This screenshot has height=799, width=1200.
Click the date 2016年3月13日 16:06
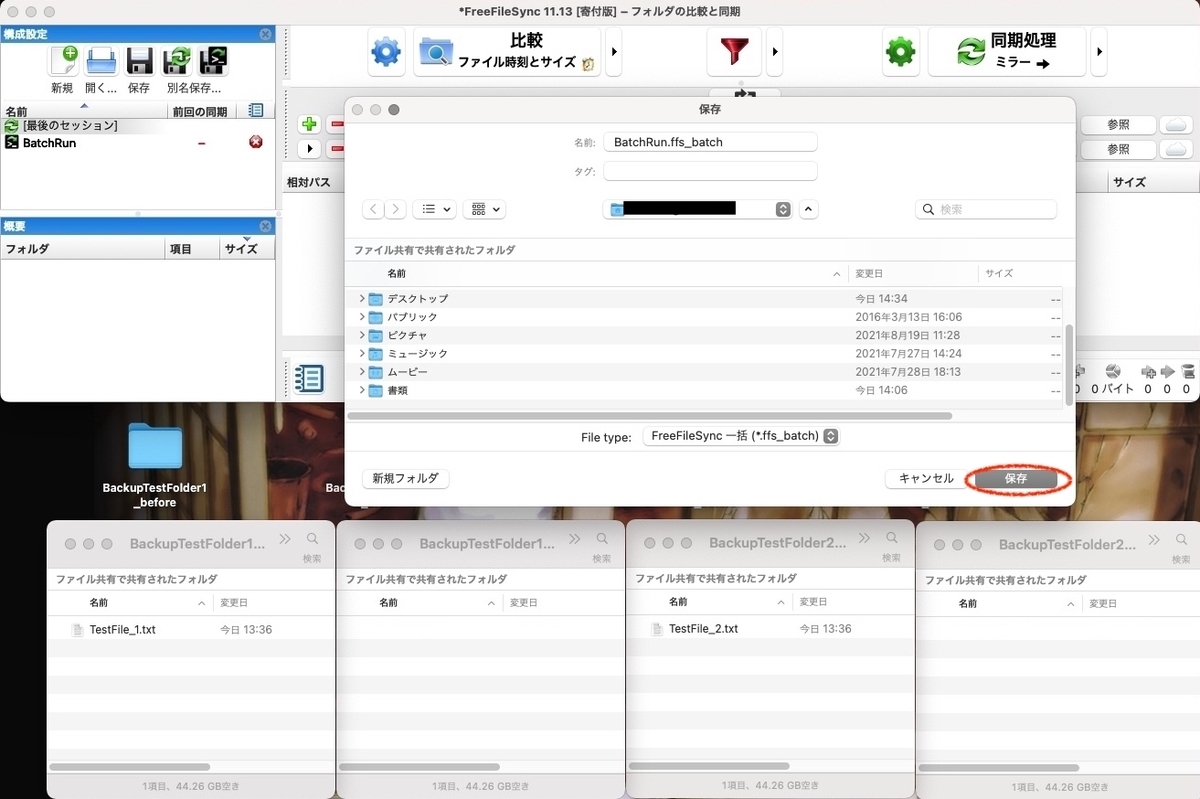pos(908,317)
